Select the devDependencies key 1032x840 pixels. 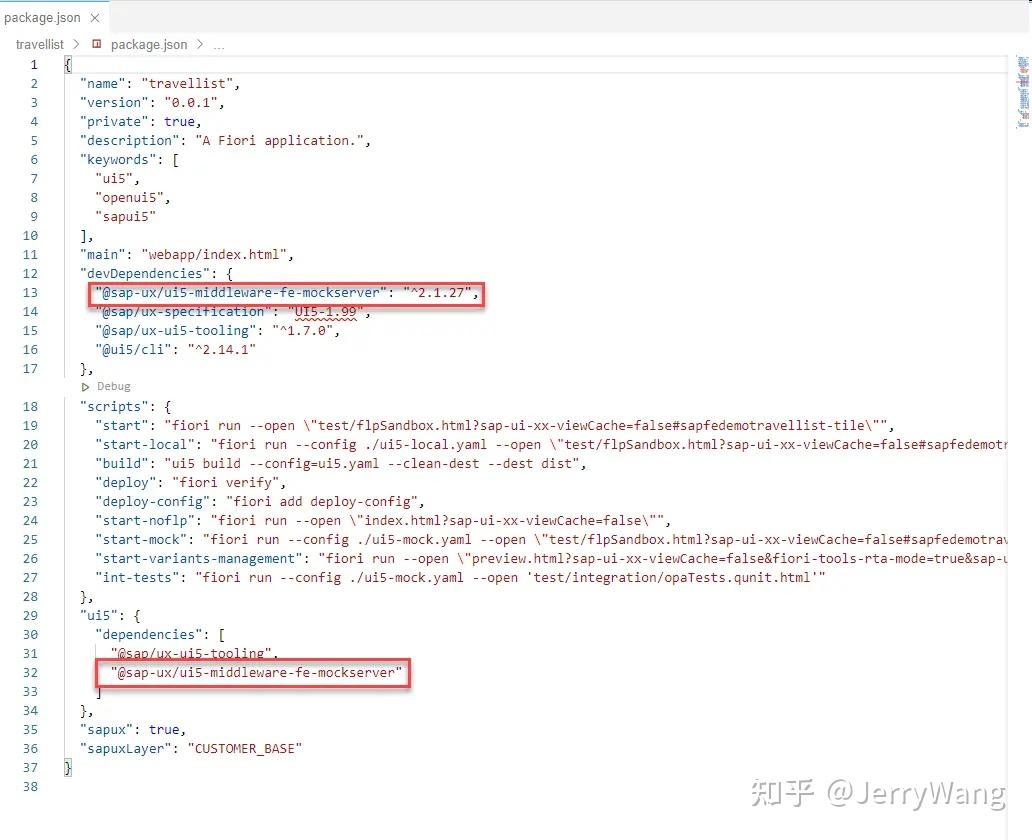[x=133, y=273]
